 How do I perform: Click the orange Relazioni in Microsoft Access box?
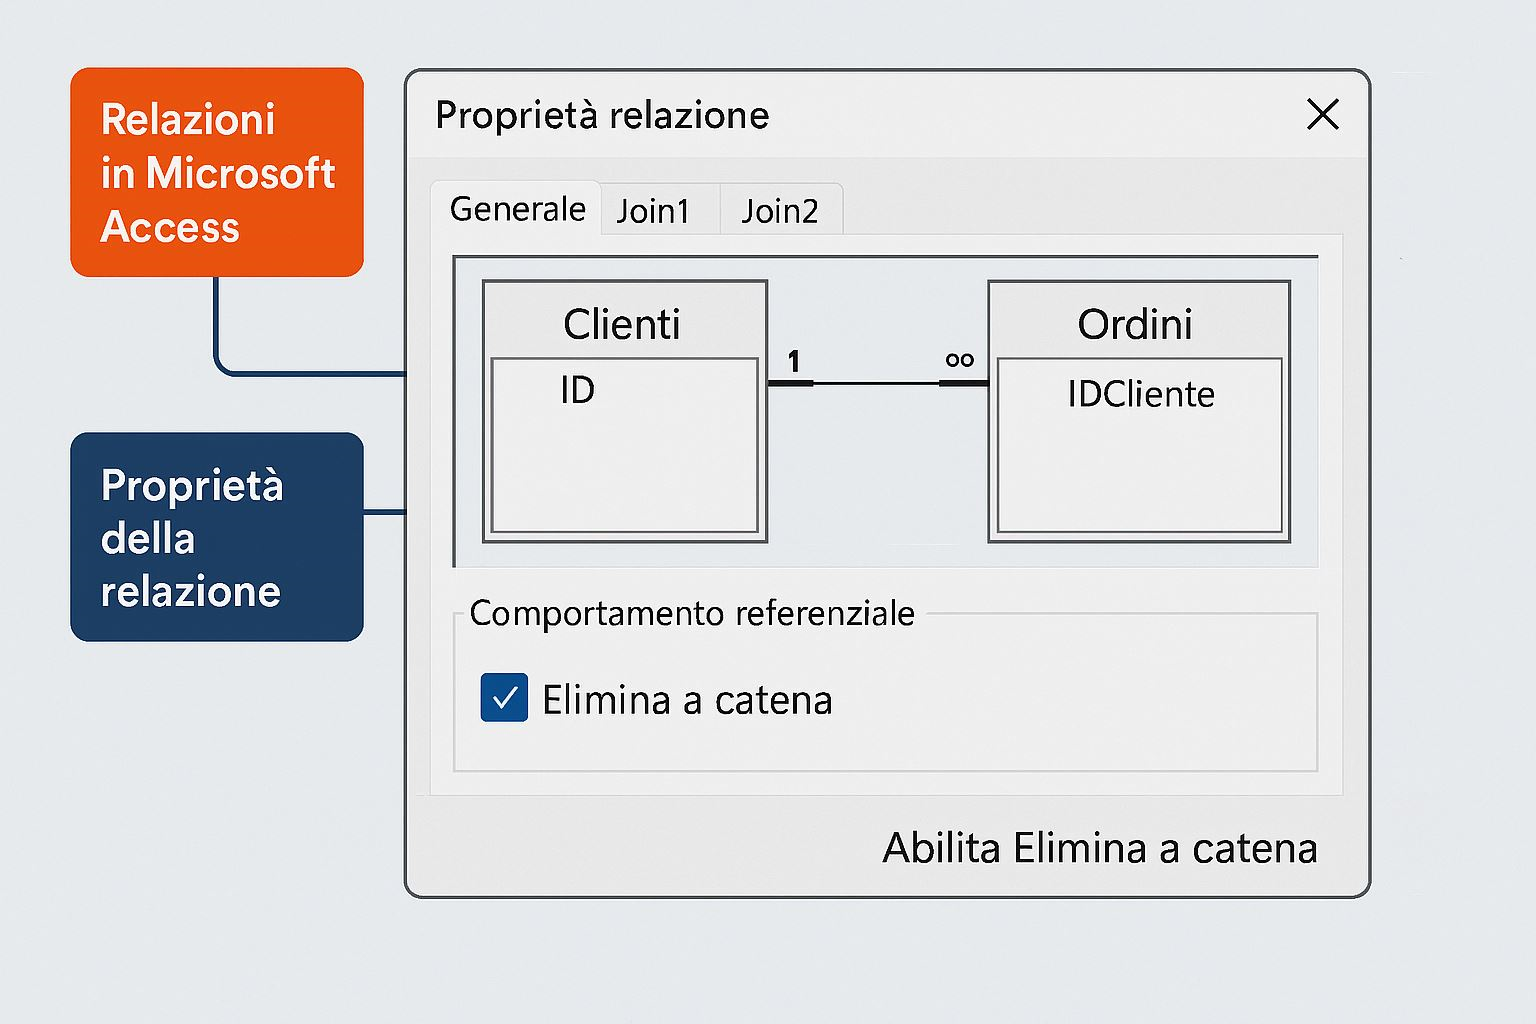point(217,172)
